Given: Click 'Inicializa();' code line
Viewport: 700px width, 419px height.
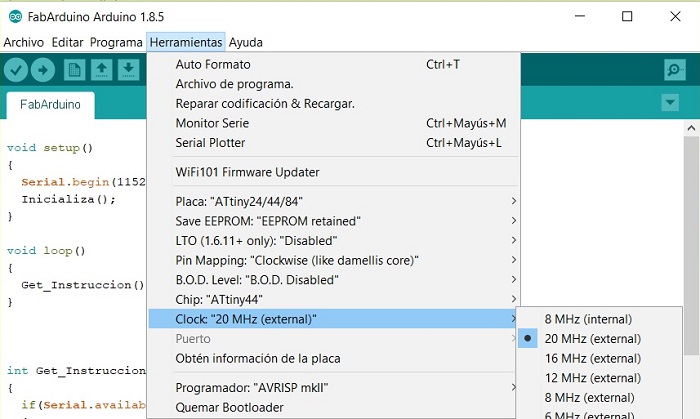Looking at the screenshot, I should pos(68,199).
